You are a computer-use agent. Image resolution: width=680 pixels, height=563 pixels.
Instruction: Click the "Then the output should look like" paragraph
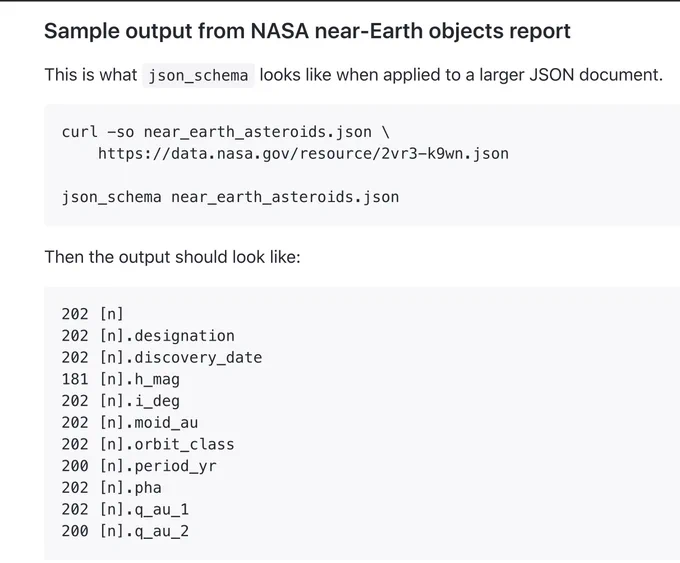tap(173, 257)
